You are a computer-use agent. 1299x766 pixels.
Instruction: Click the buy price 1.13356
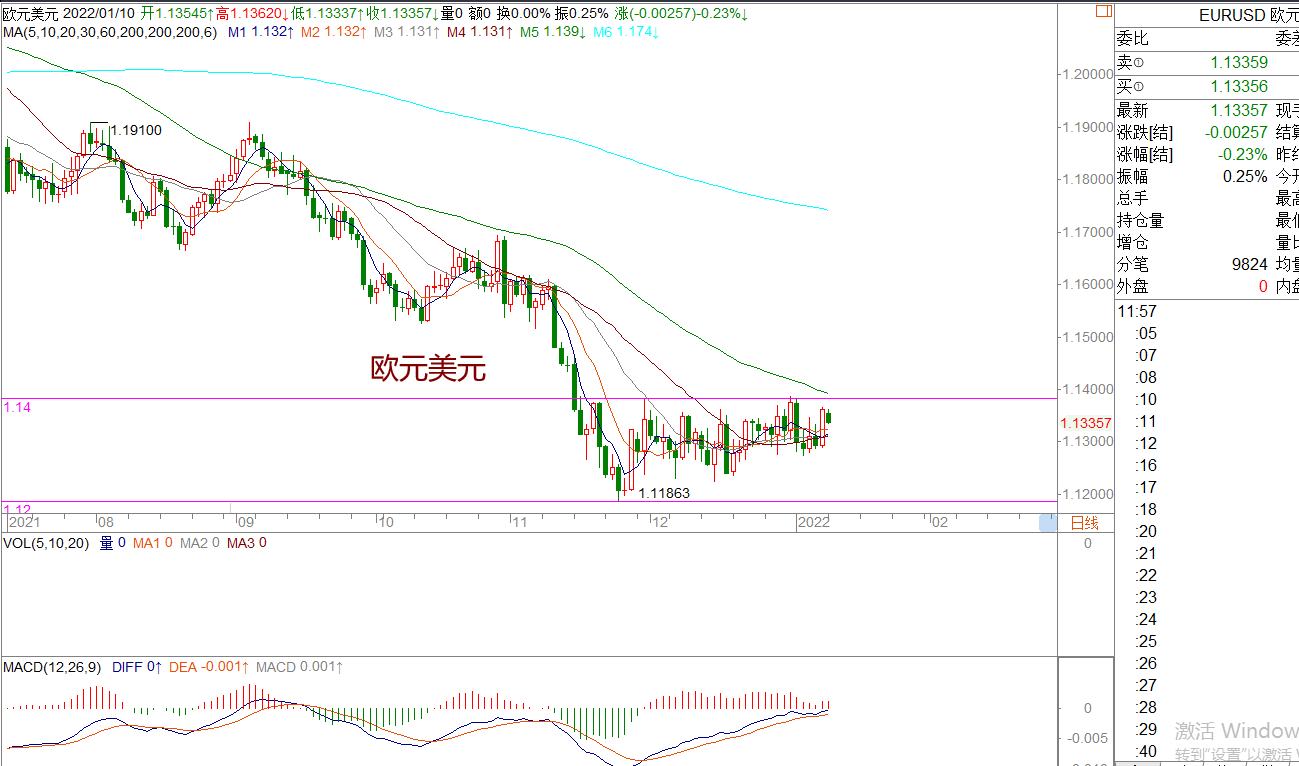[1239, 87]
